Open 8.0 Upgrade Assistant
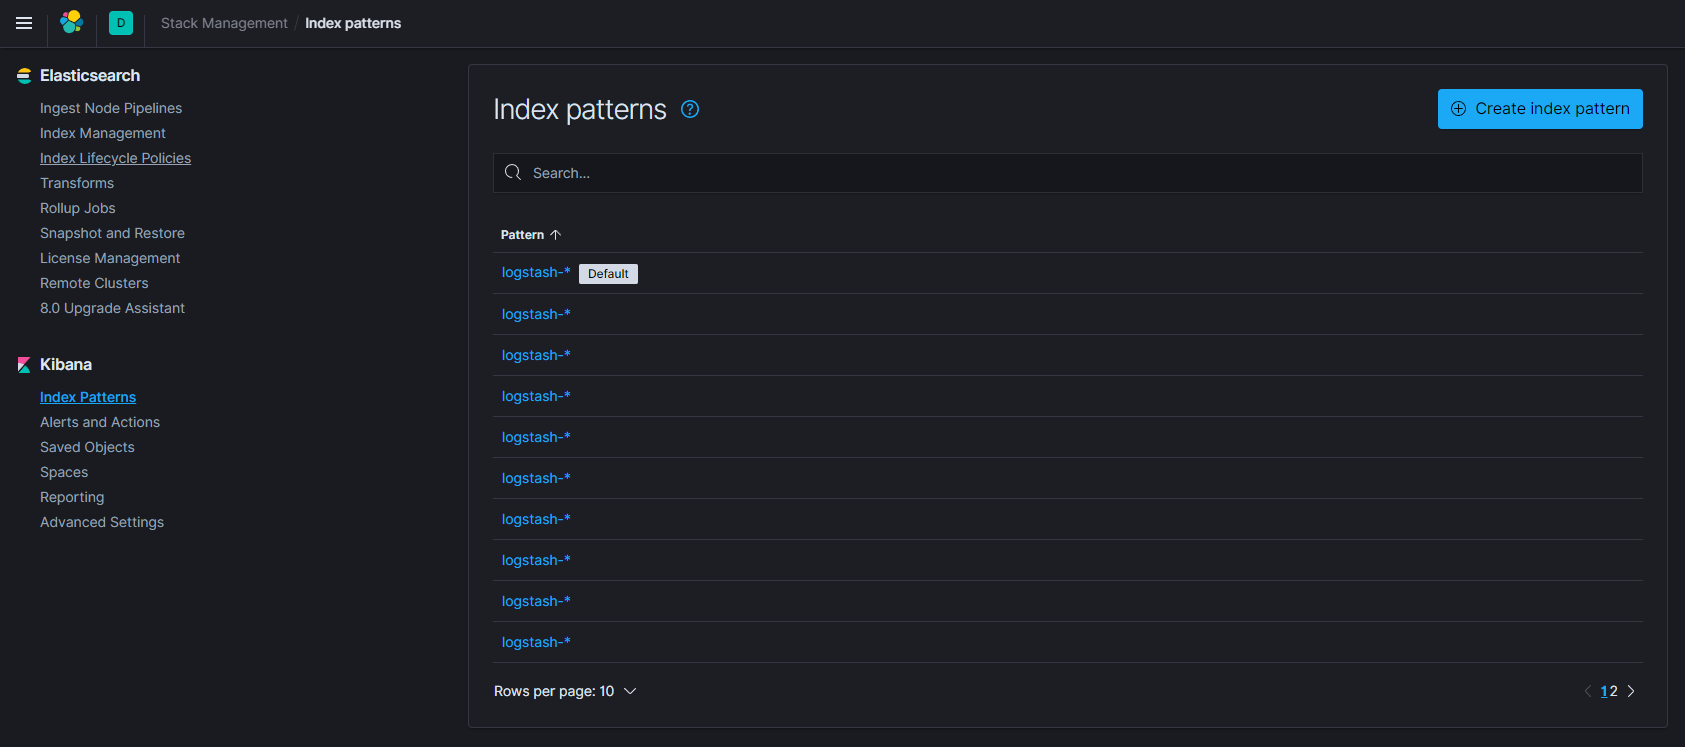This screenshot has height=747, width=1685. click(112, 308)
